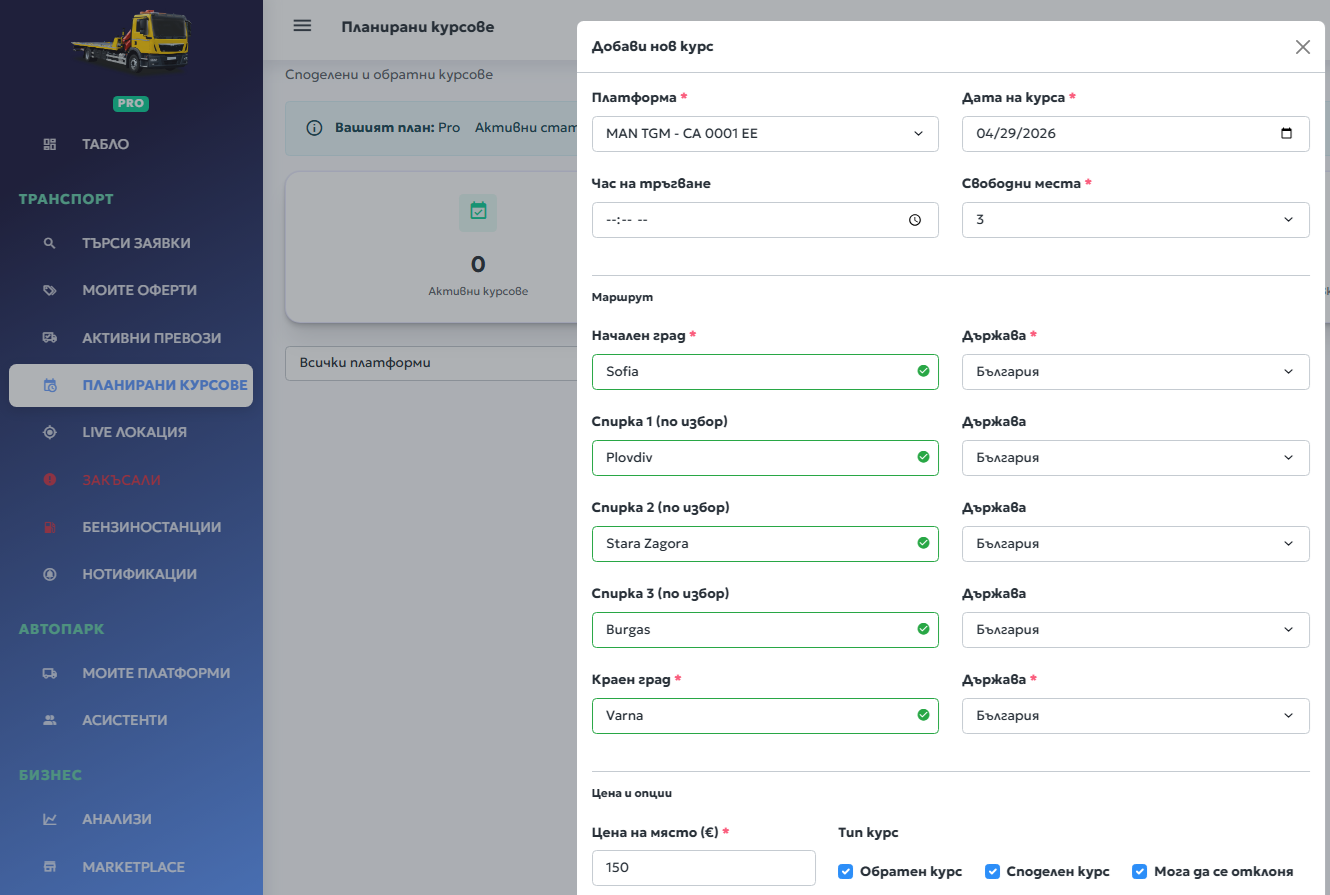Click the Live локация target icon
The height and width of the screenshot is (895, 1330).
coord(50,432)
